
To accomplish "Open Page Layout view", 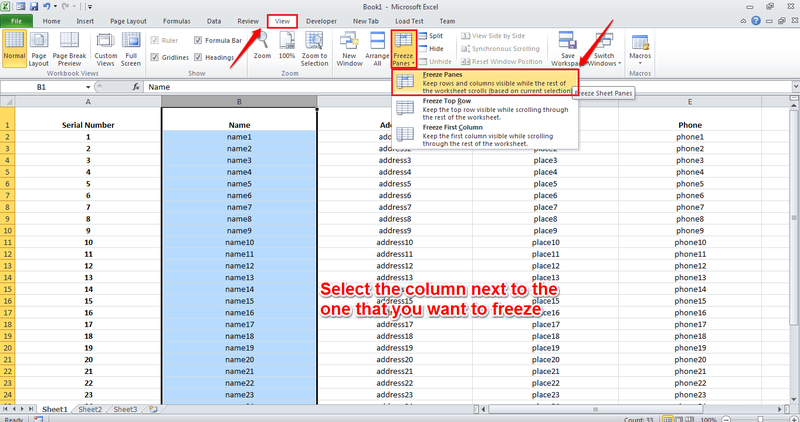I will pyautogui.click(x=39, y=48).
